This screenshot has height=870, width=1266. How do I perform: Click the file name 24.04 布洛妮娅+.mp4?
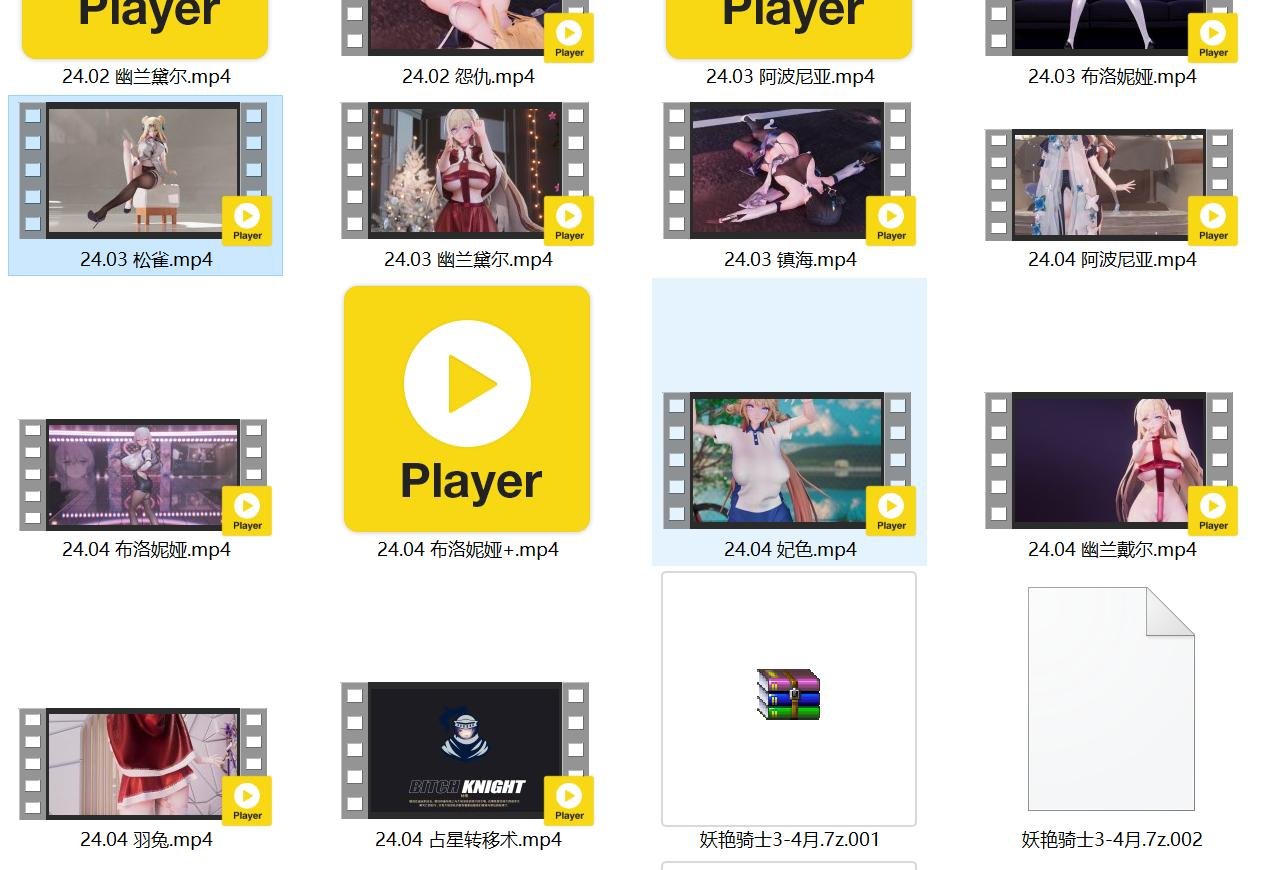[x=468, y=550]
